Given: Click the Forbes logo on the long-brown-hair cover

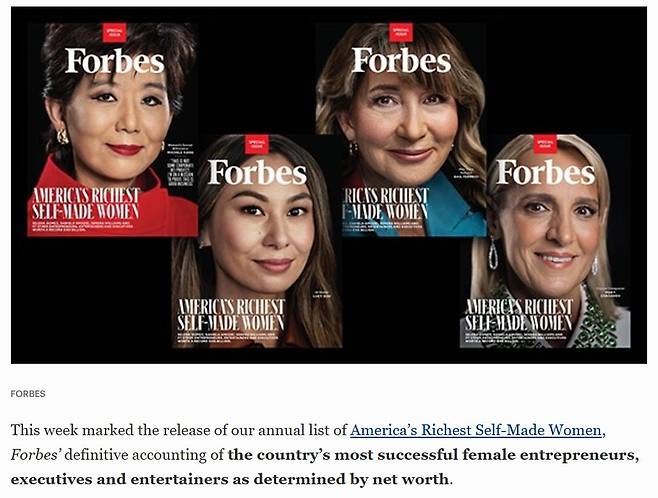Looking at the screenshot, I should pos(257,172).
